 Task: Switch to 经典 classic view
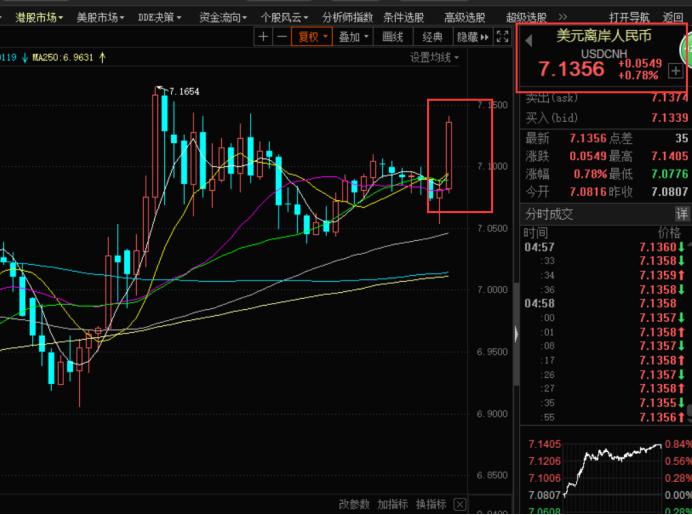(432, 37)
